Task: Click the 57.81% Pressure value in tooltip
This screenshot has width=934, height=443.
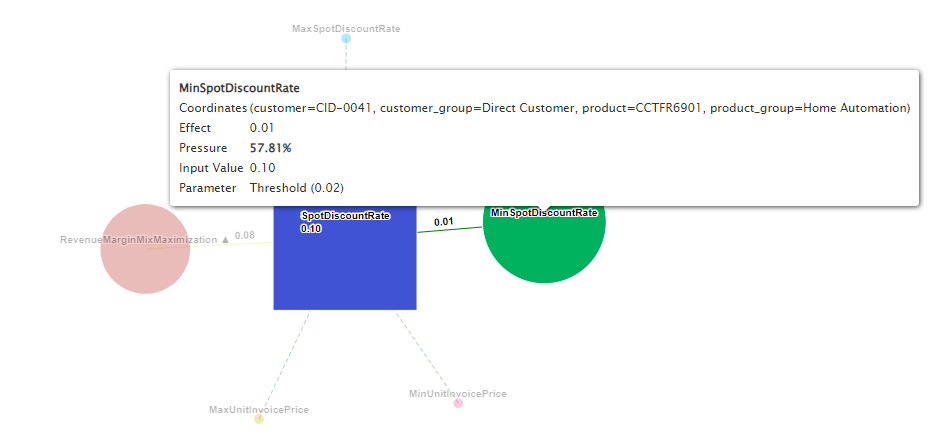Action: coord(270,148)
